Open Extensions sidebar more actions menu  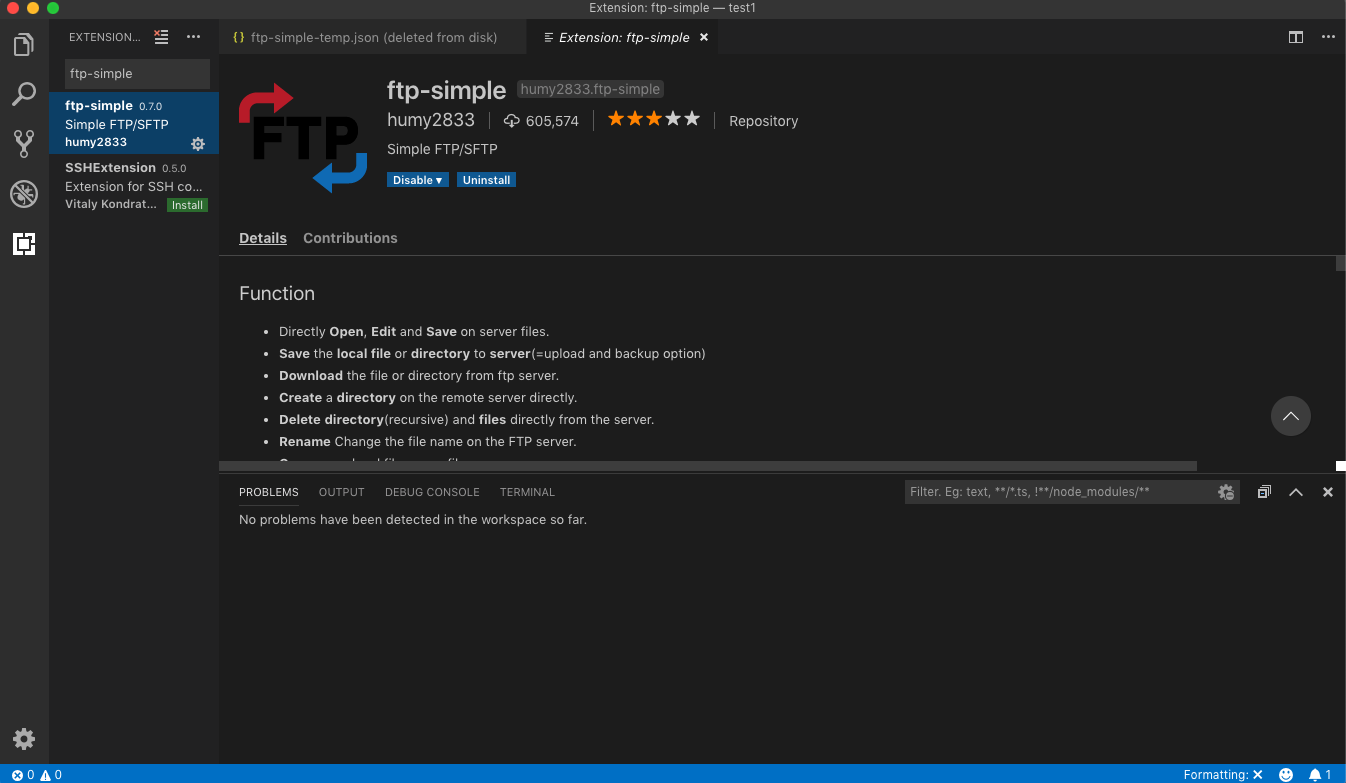coord(194,37)
